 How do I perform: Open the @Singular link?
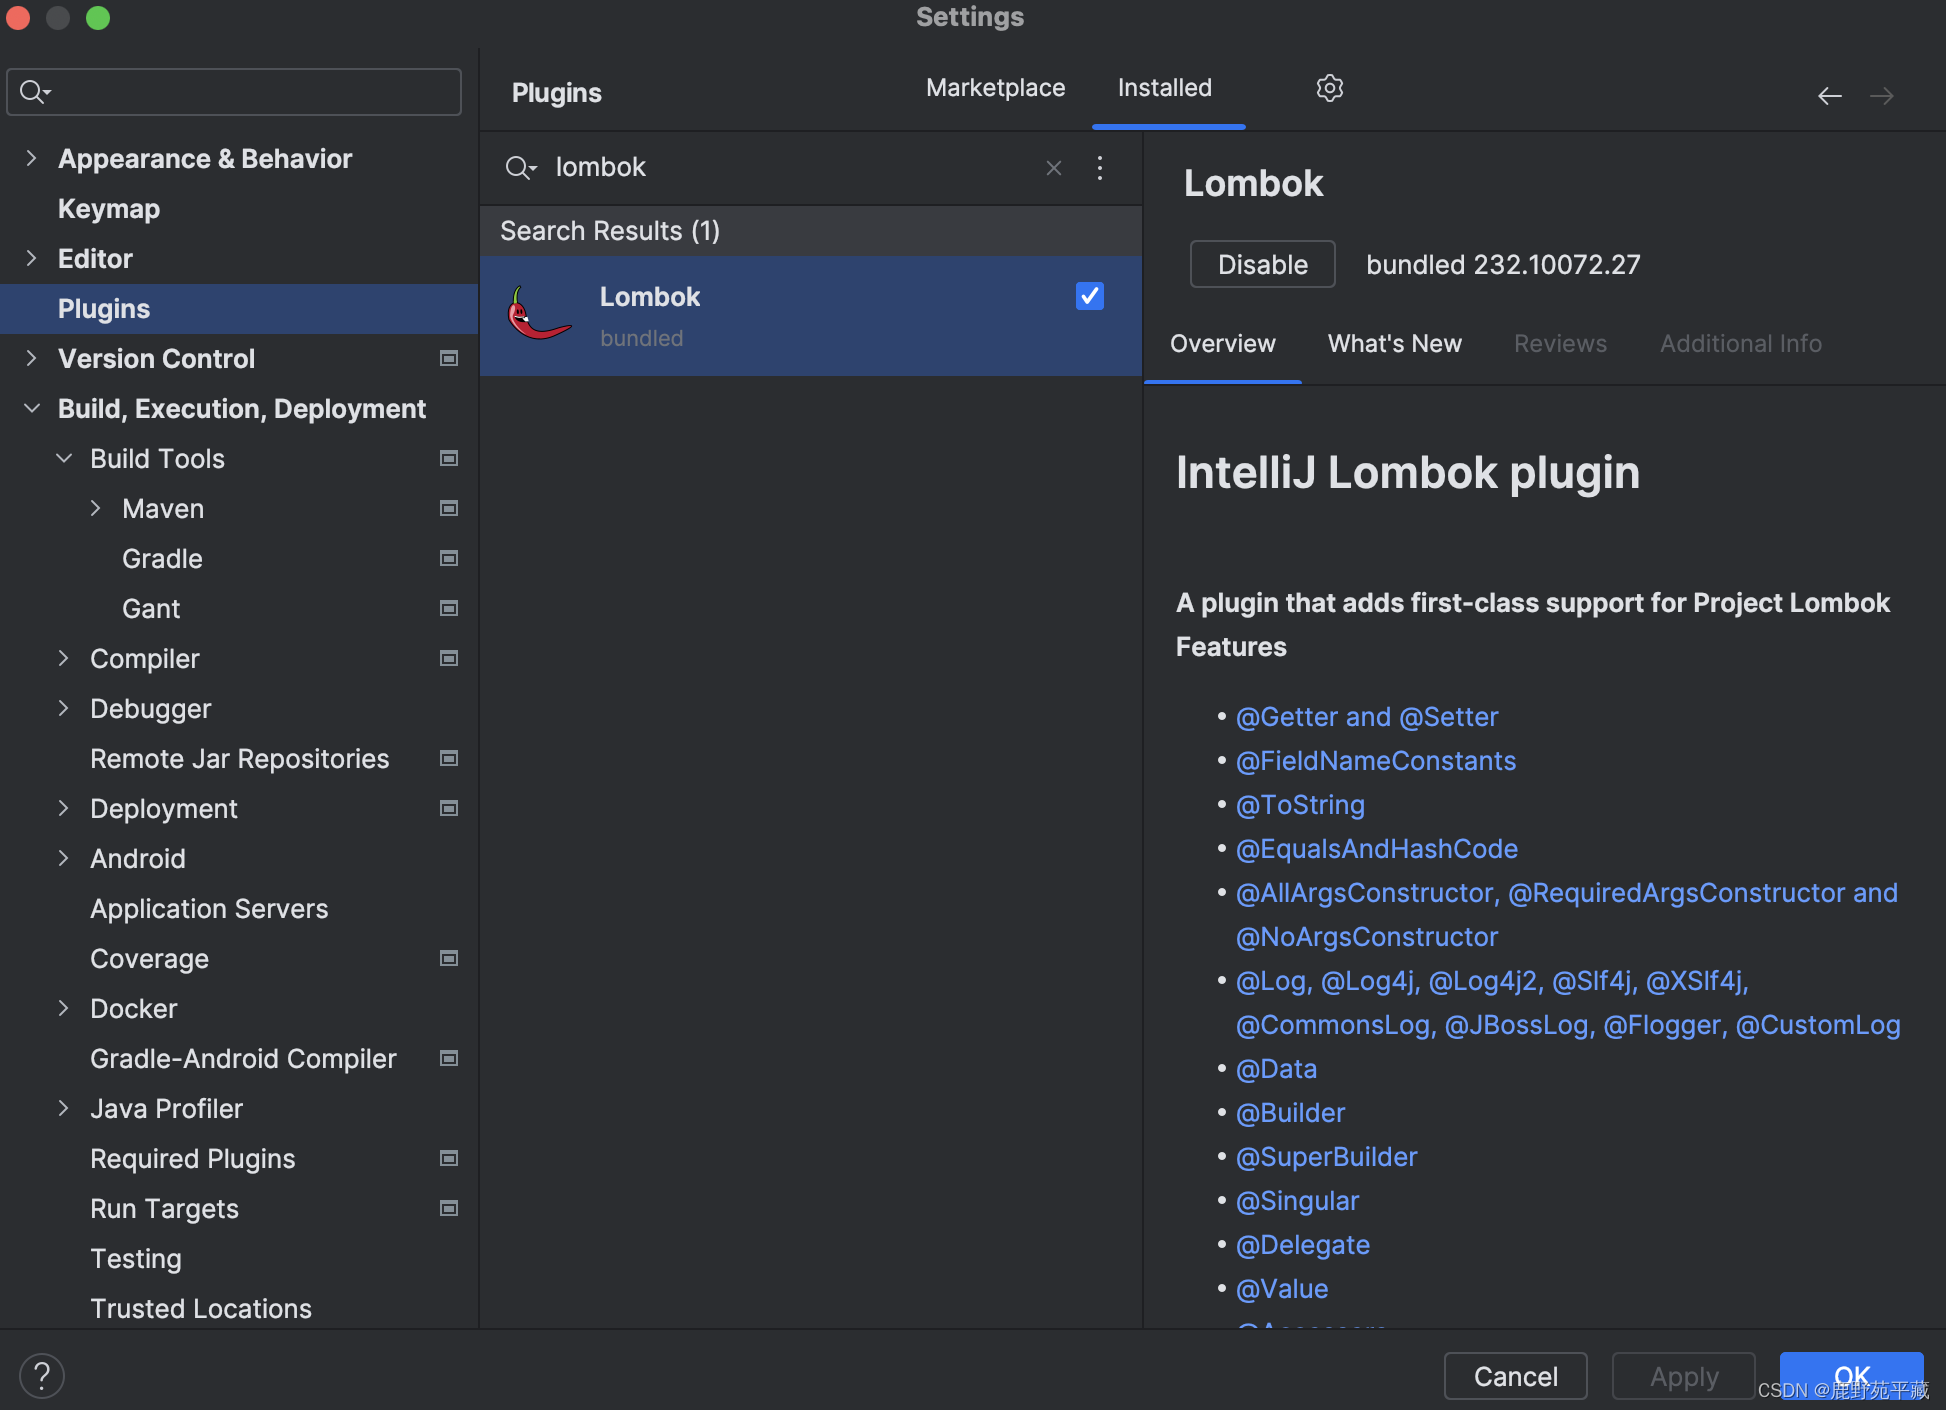pos(1297,1201)
